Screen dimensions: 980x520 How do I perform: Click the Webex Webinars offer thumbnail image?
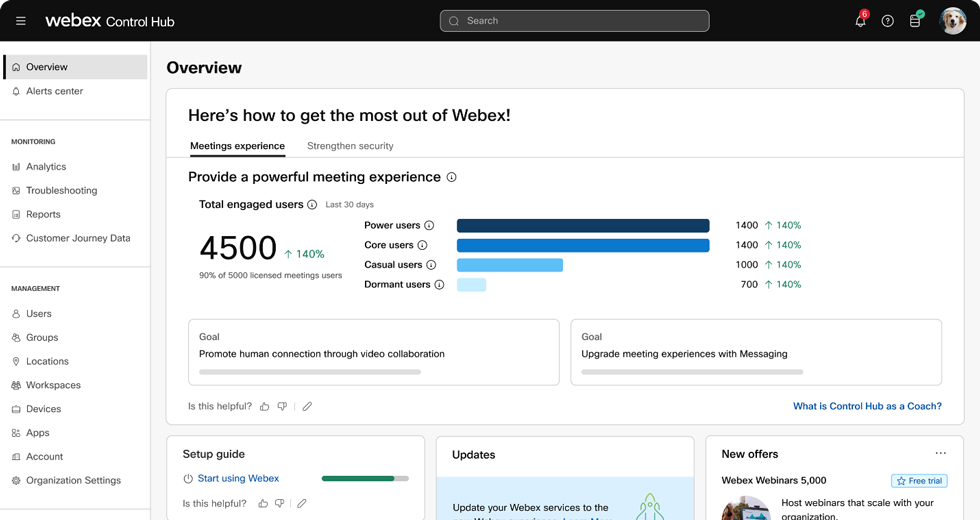click(x=746, y=508)
